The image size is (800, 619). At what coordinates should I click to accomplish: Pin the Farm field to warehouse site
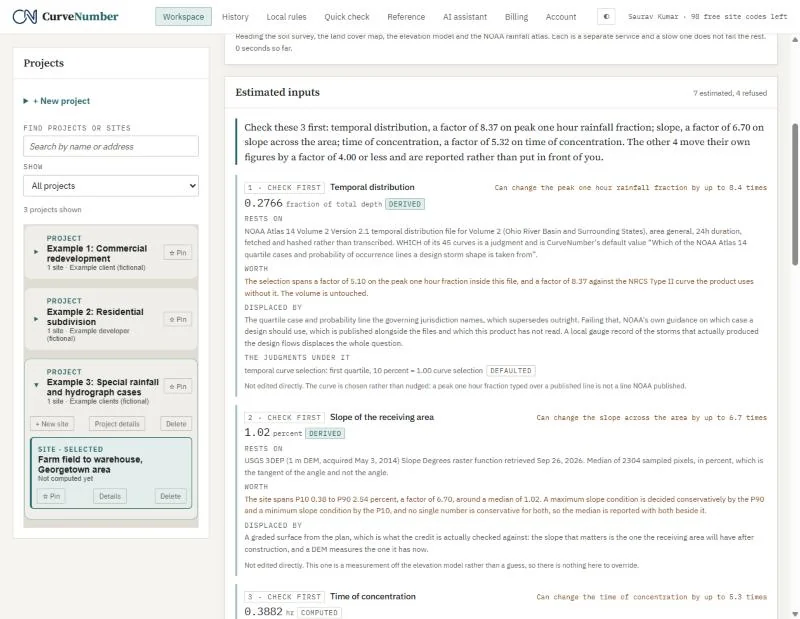click(x=51, y=496)
